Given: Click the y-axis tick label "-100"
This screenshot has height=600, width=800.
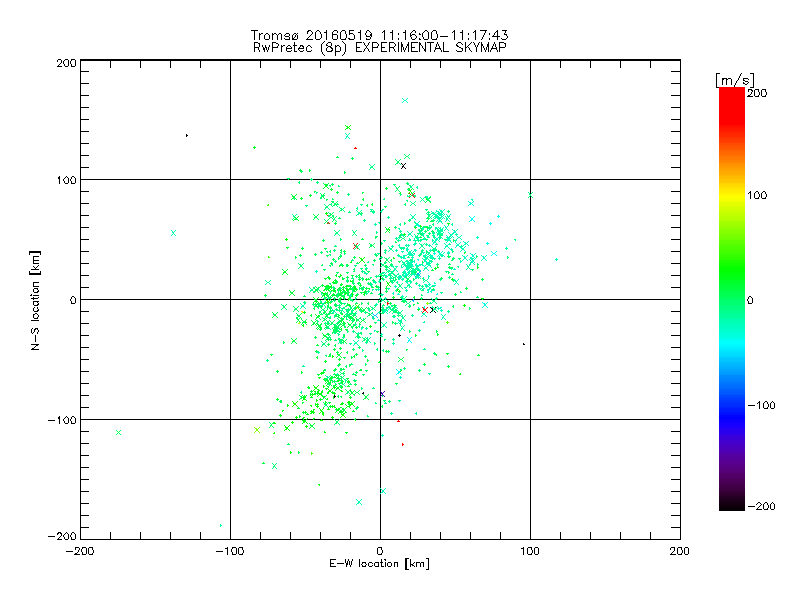Looking at the screenshot, I should point(62,420).
